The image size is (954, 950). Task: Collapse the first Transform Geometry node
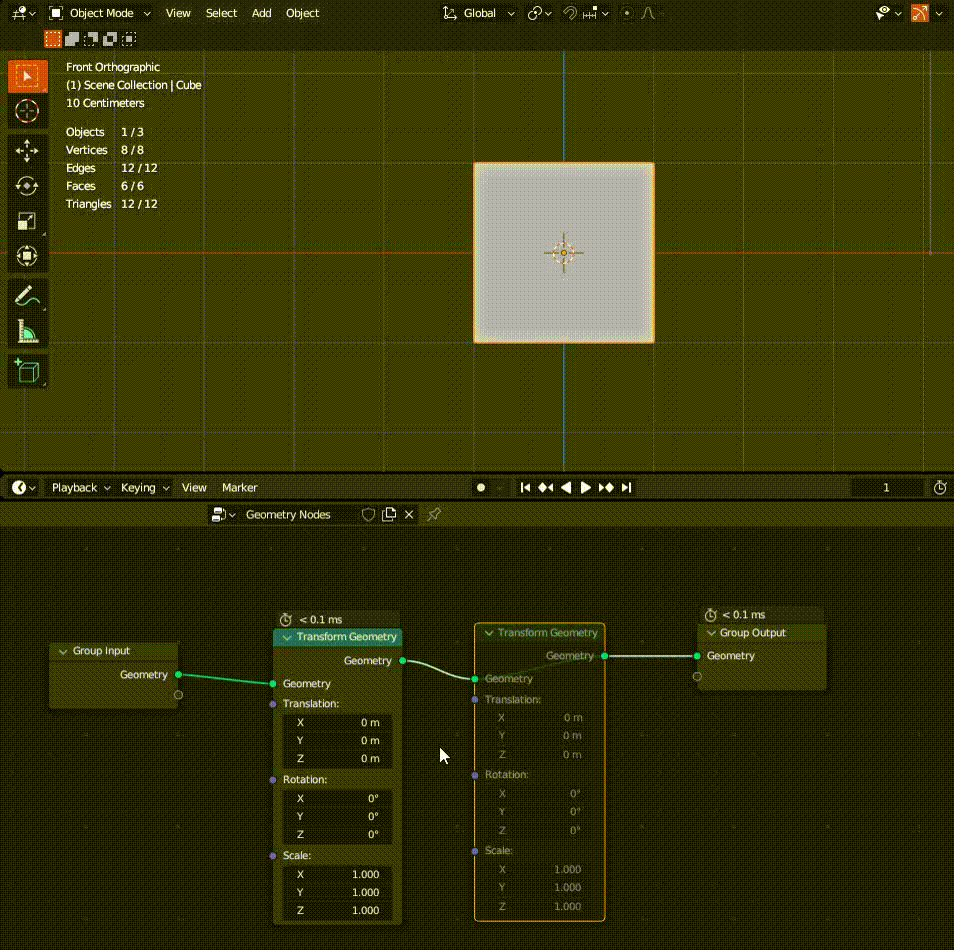[287, 637]
